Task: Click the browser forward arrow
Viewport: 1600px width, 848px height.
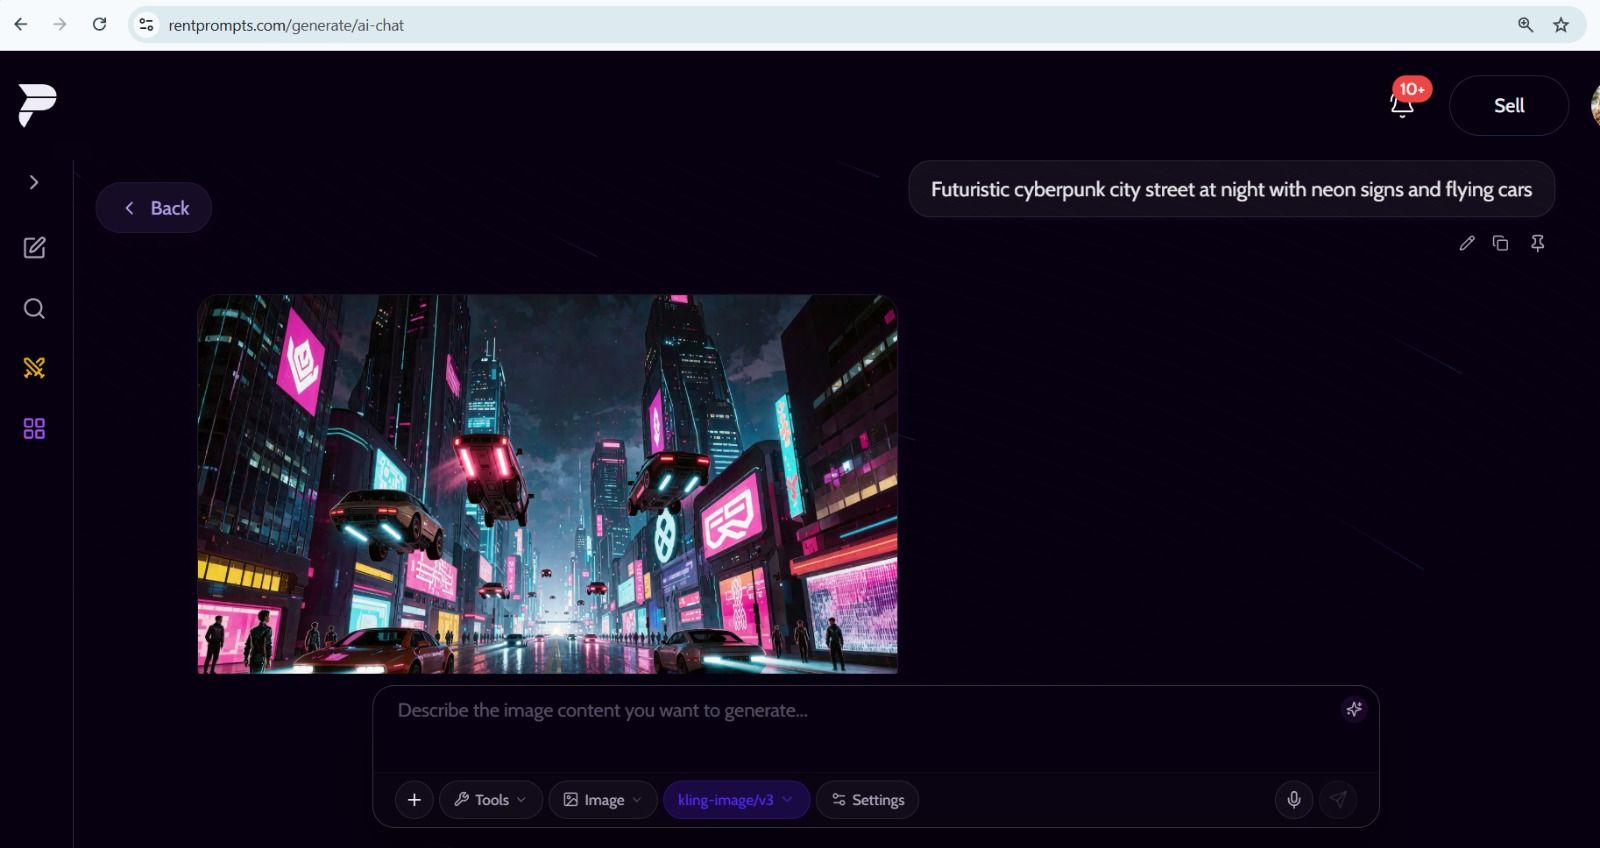Action: [x=60, y=25]
